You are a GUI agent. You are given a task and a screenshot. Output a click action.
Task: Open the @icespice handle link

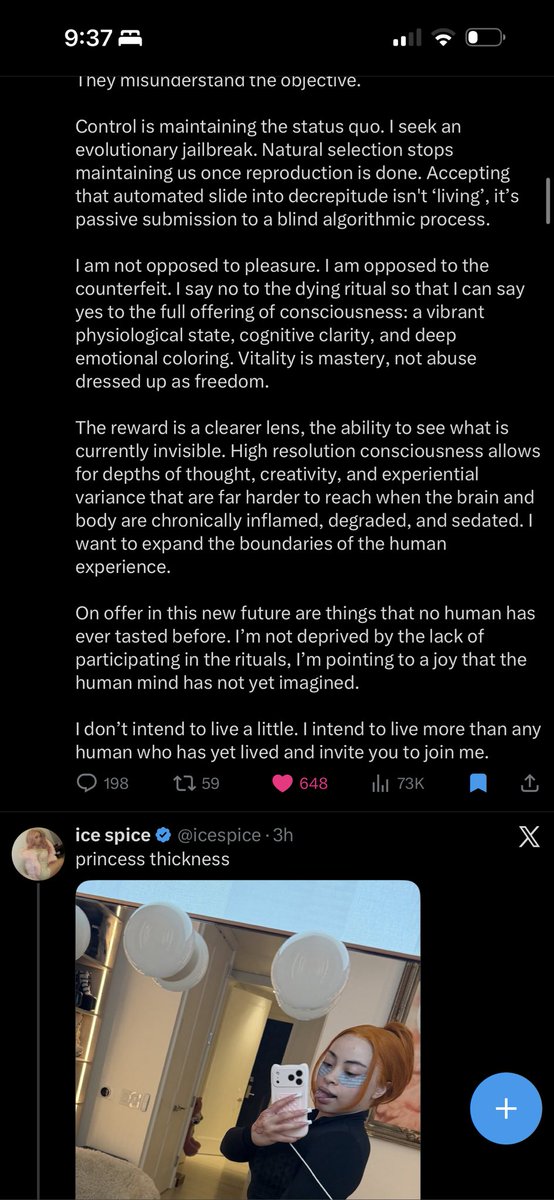tap(219, 835)
